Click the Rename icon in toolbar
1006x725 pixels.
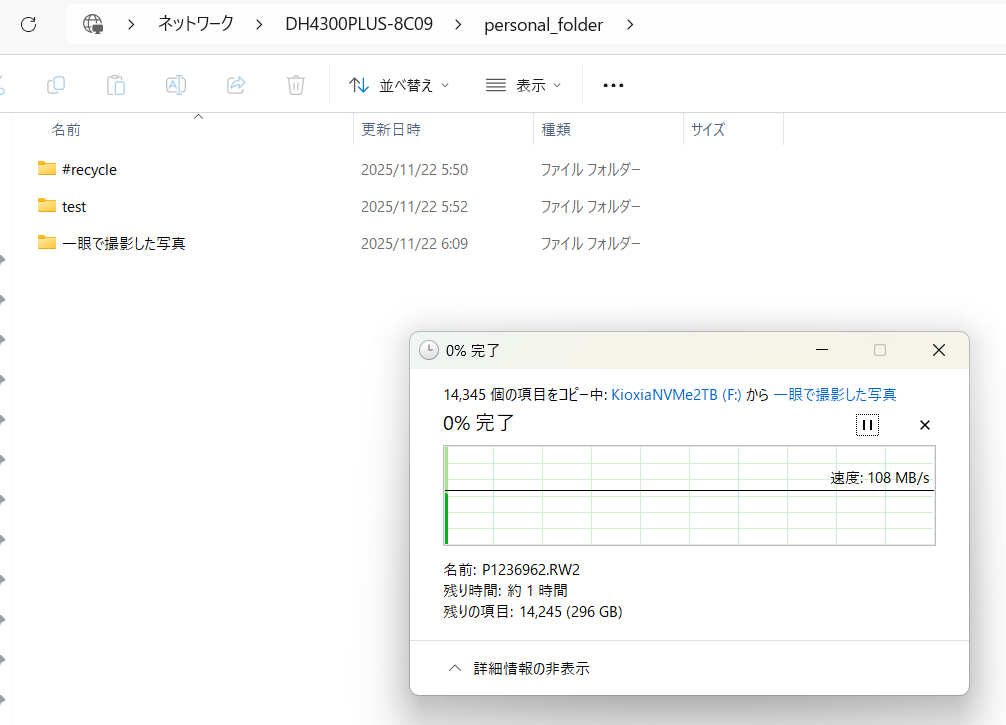click(176, 85)
